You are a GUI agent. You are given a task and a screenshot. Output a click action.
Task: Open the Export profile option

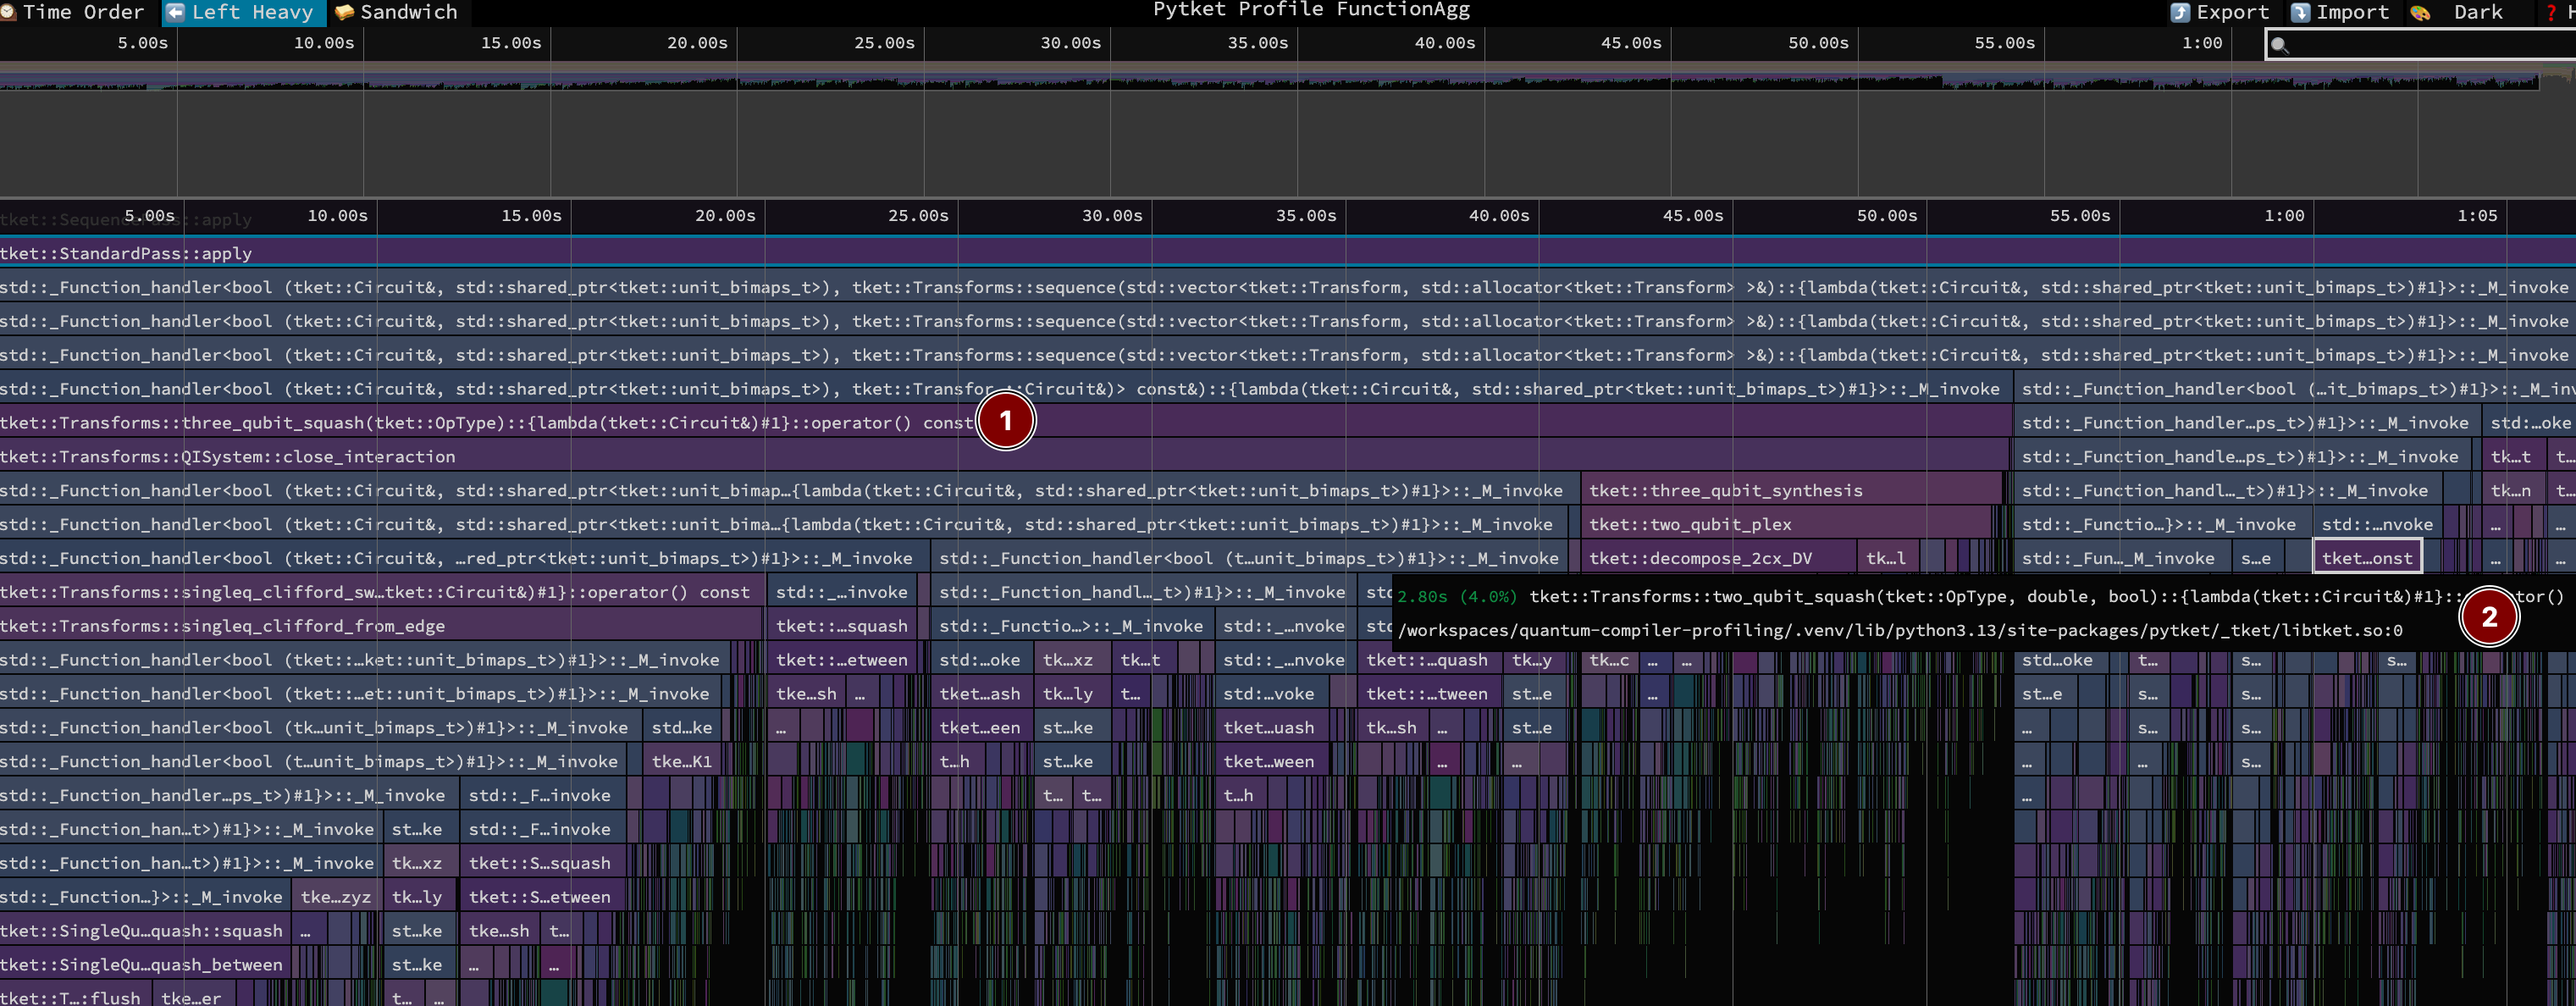pos(2232,12)
